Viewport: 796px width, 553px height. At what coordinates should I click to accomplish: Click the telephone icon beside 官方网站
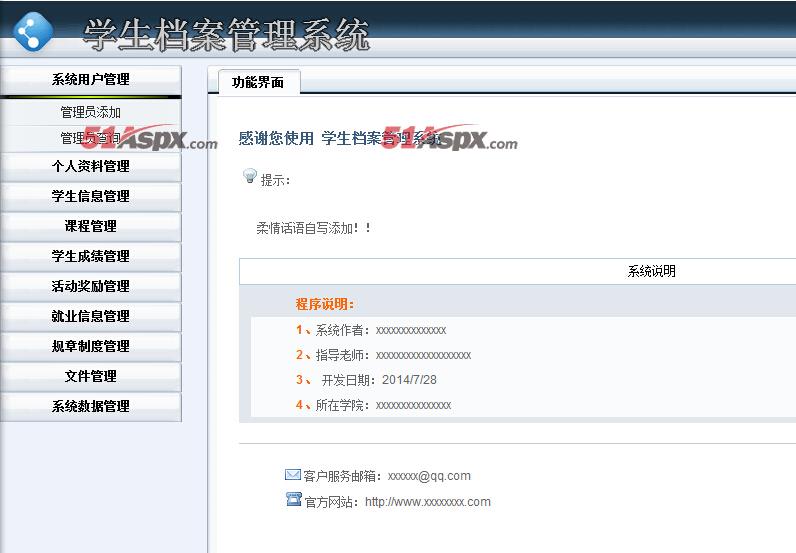pos(293,499)
